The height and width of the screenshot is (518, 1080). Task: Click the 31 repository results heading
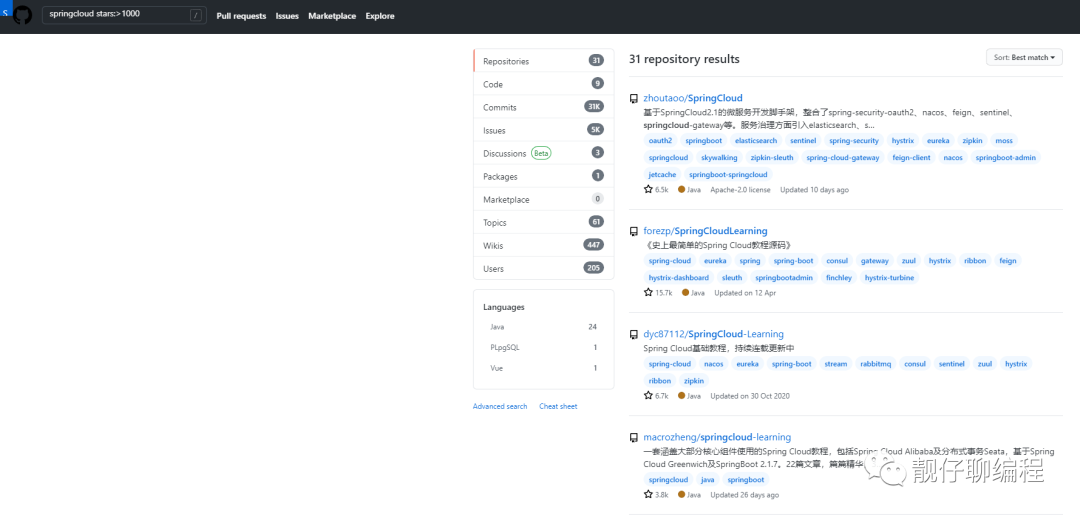(x=684, y=59)
